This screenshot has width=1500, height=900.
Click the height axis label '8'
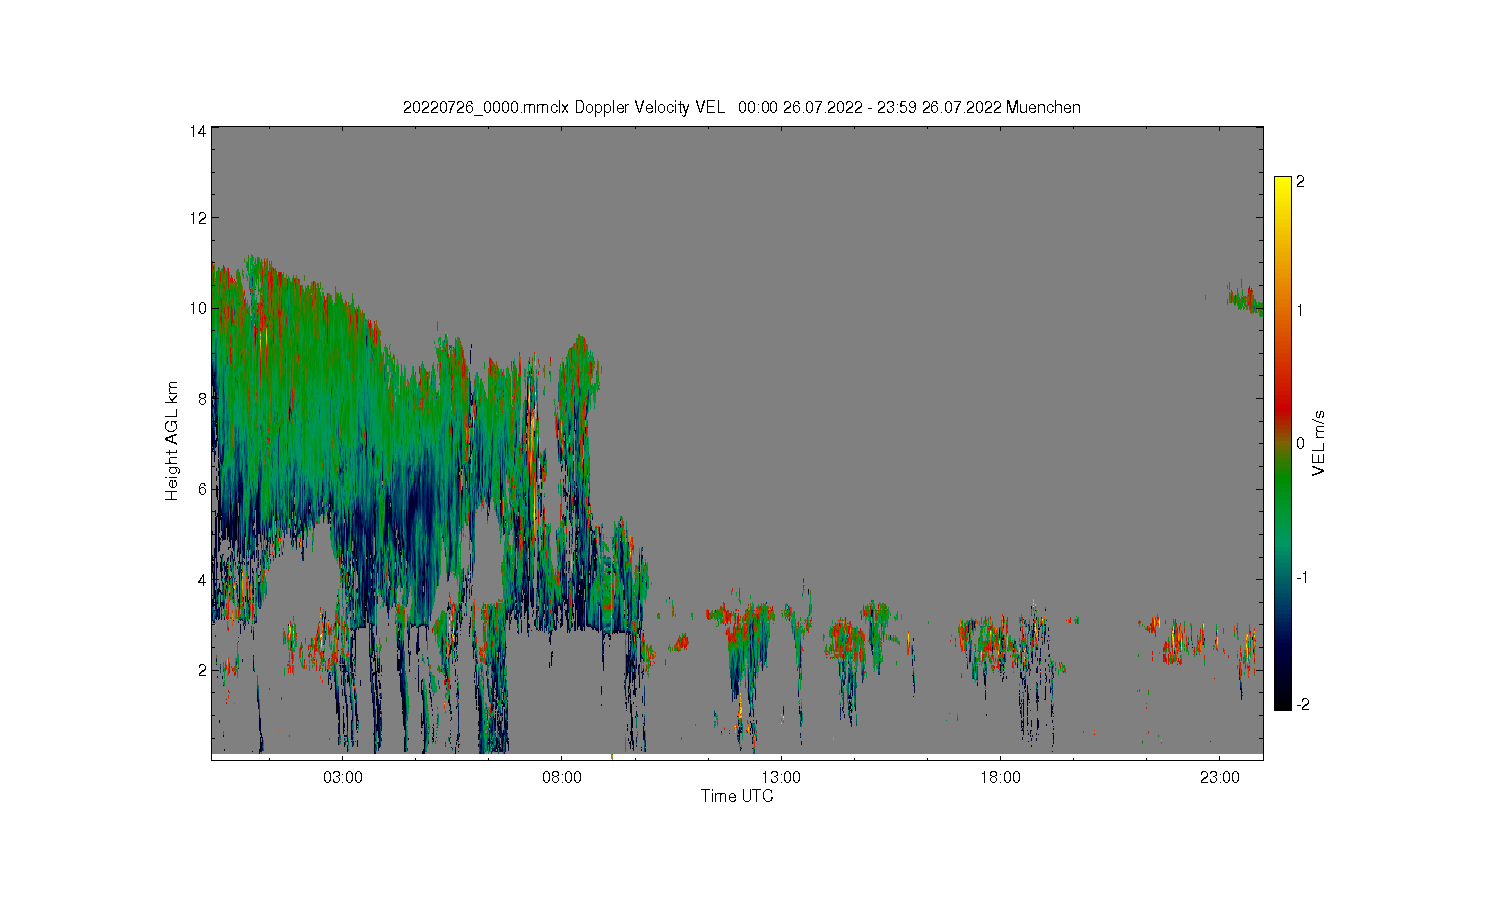[202, 398]
